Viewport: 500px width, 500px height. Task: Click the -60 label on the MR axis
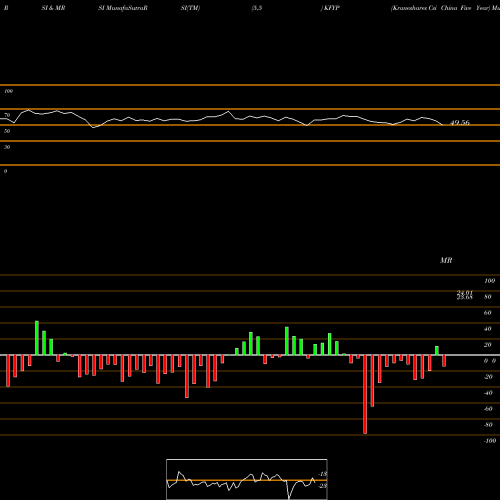click(x=488, y=409)
